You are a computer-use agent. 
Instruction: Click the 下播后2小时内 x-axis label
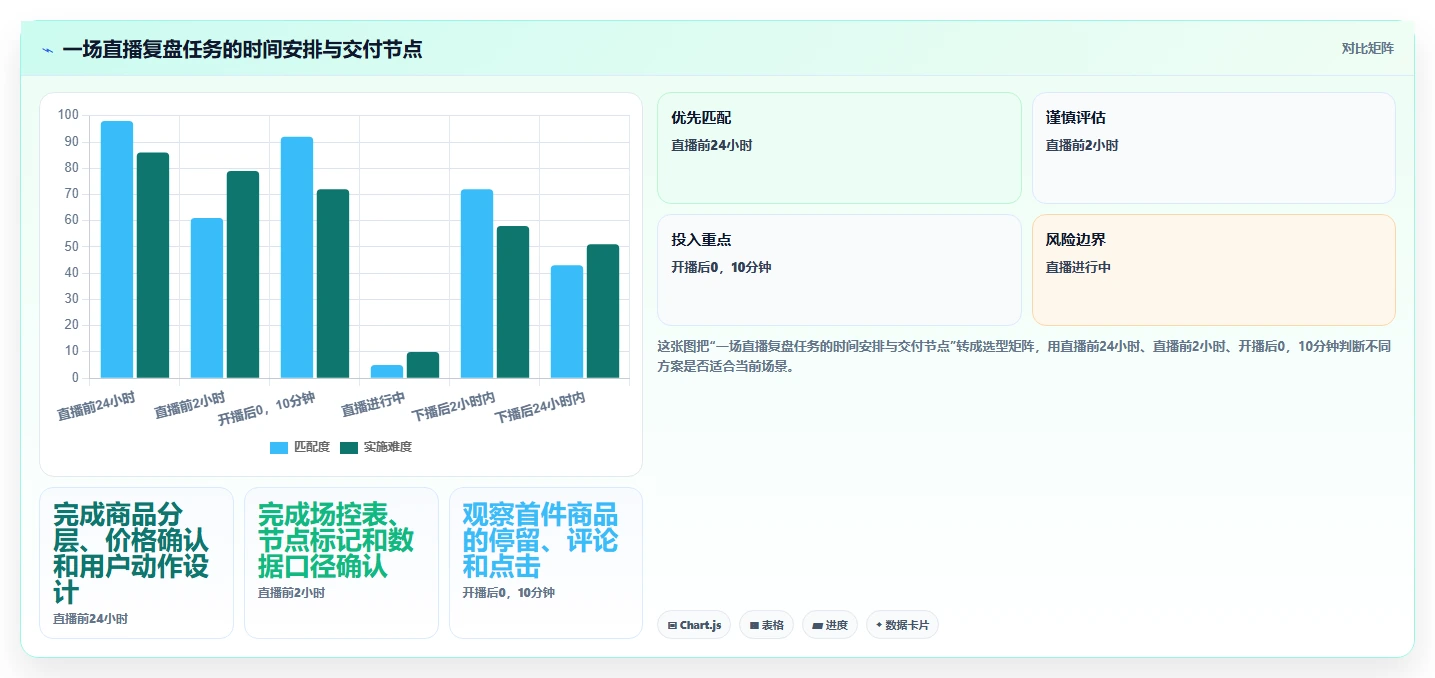454,405
